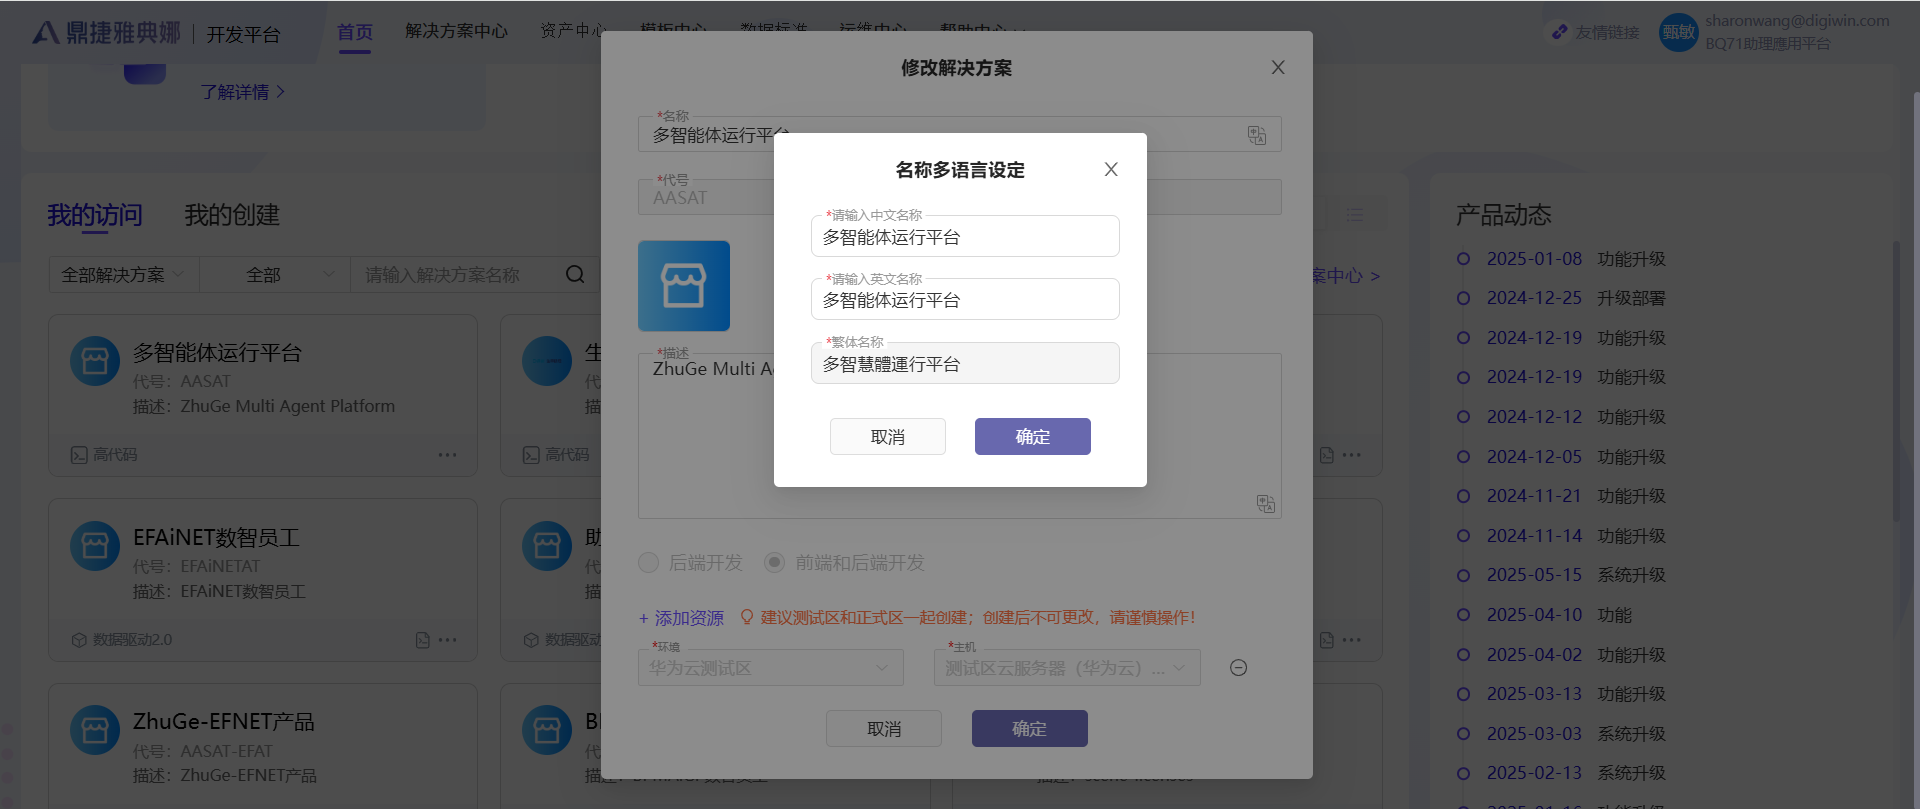Viewport: 1920px width, 809px height.
Task: Click 2025-02-13 系统升级 news entry
Action: [1575, 773]
